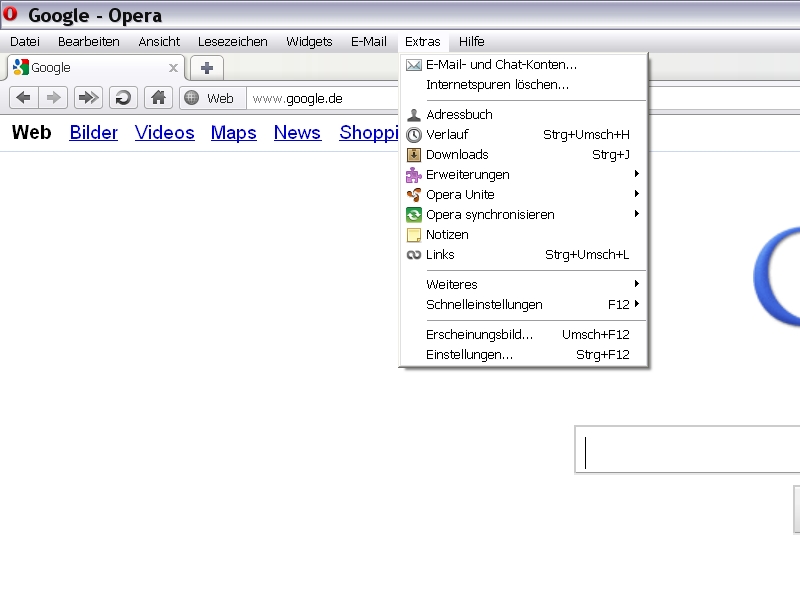Click the Google favicon on the tab

click(x=20, y=67)
